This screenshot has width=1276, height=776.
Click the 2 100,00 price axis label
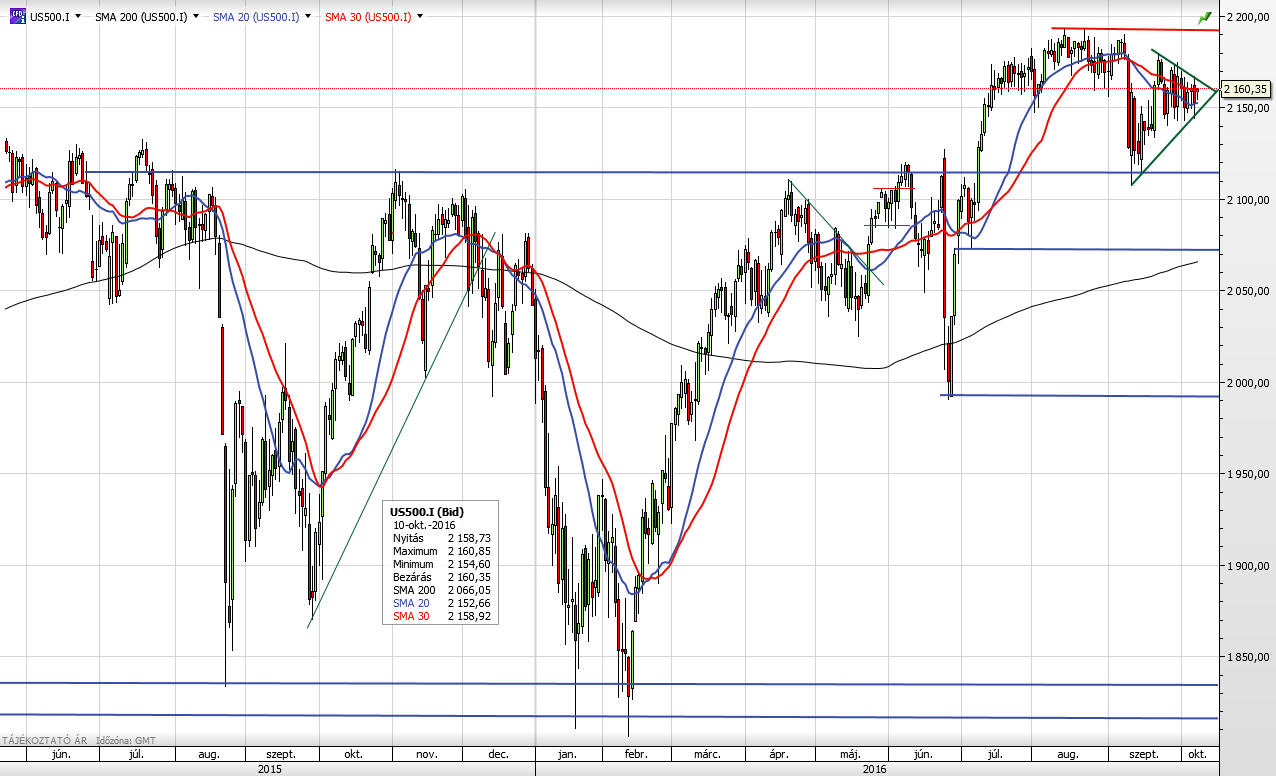[x=1246, y=200]
